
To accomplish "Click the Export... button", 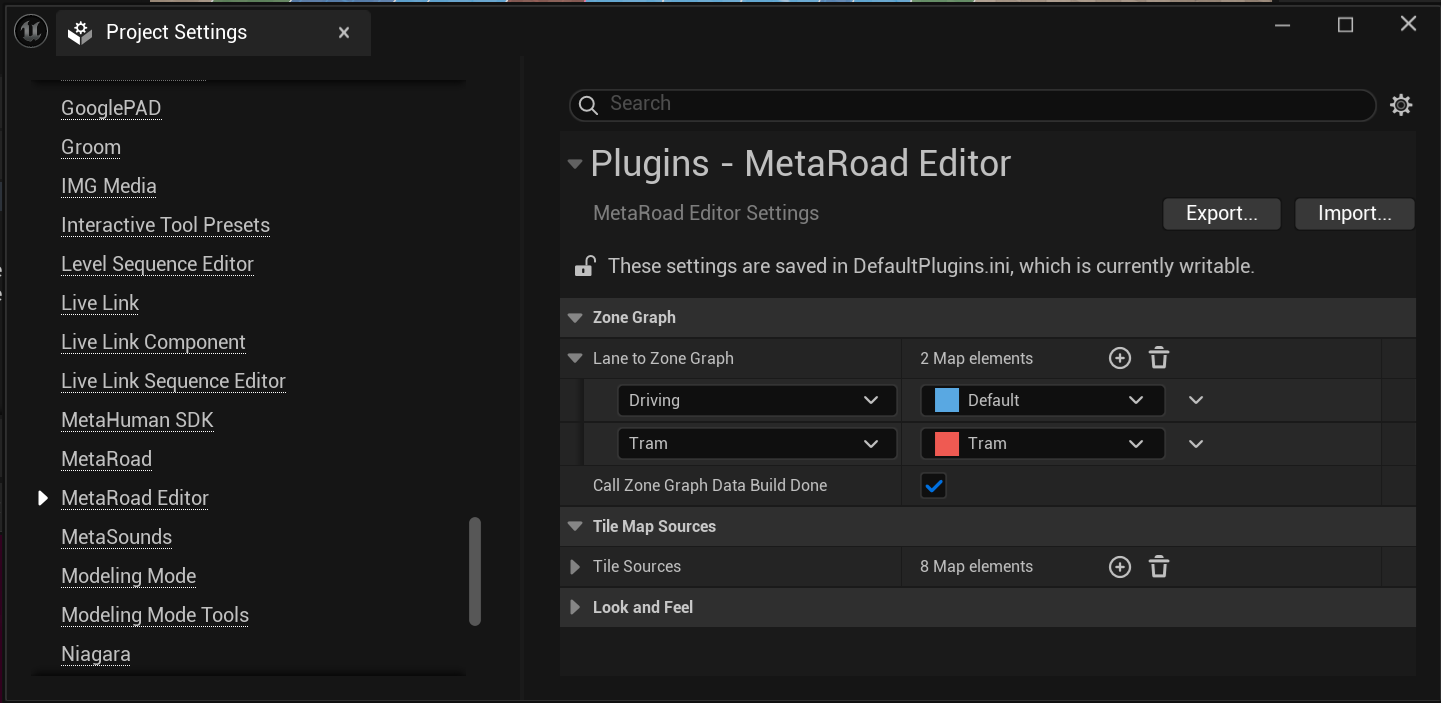I will (x=1222, y=213).
